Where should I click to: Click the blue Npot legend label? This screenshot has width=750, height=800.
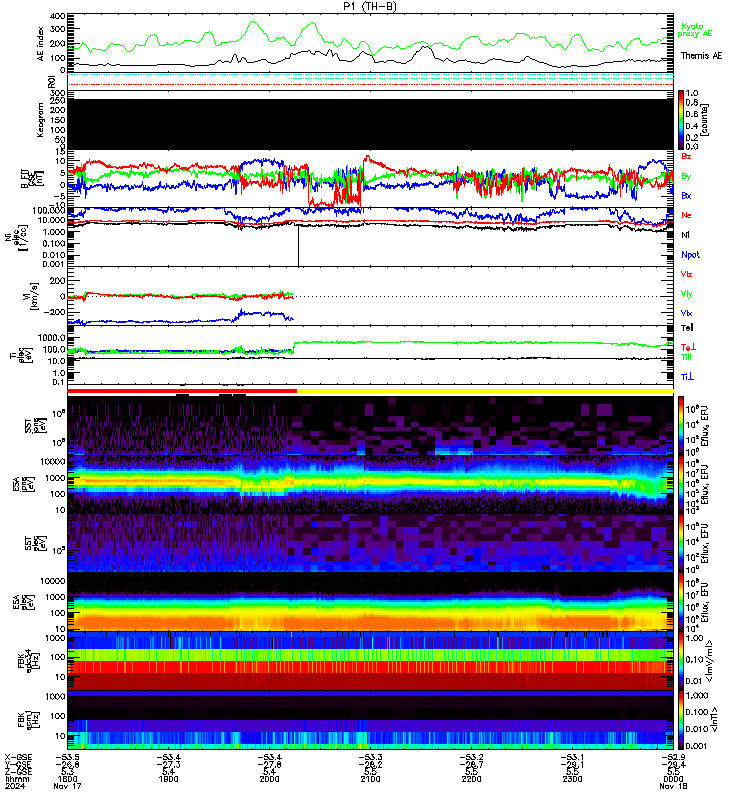coord(690,255)
